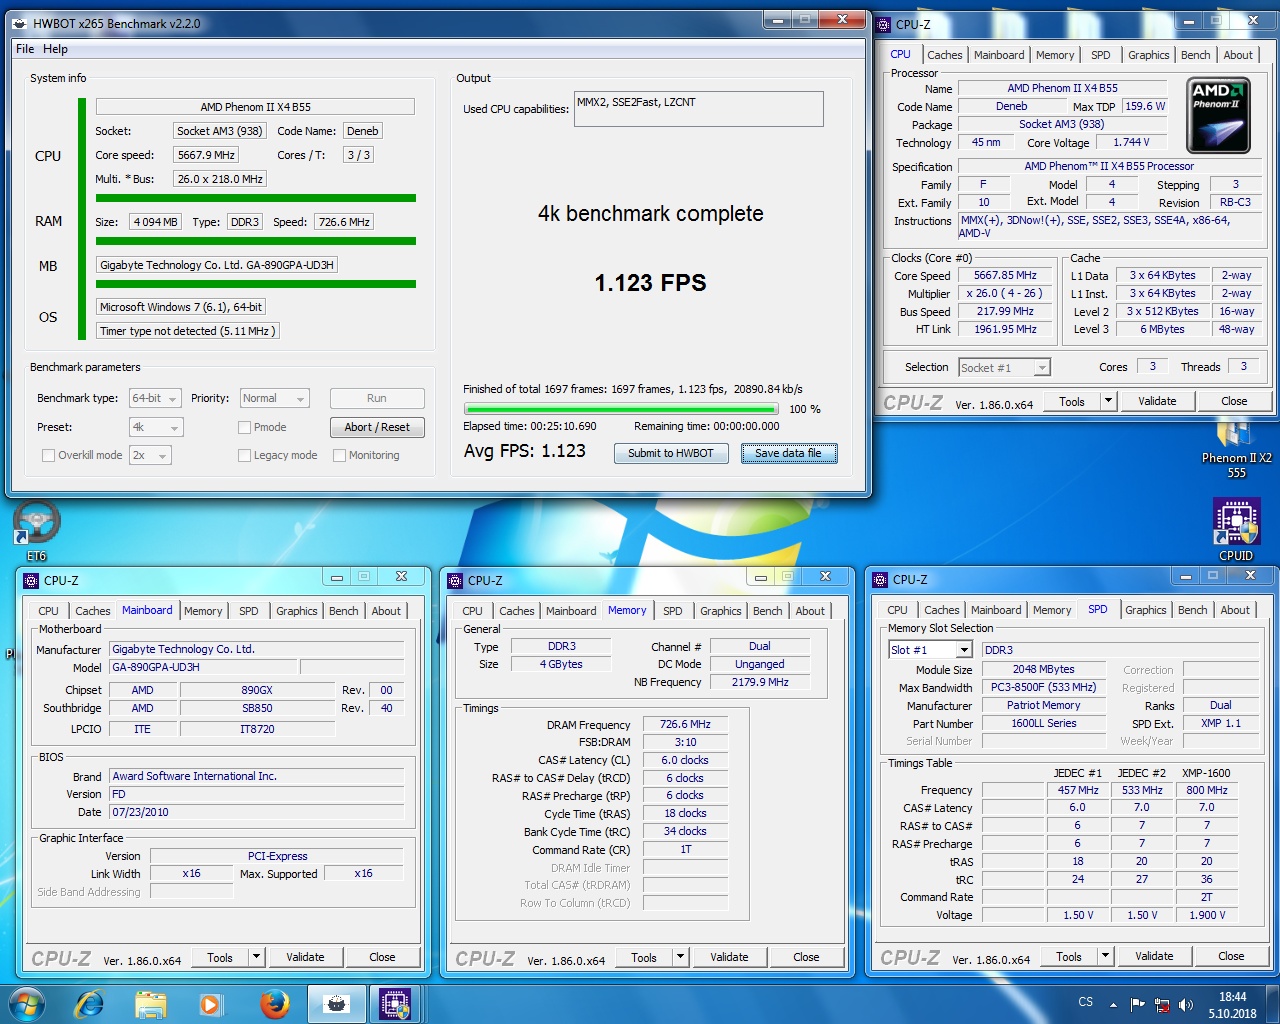1280x1024 pixels.
Task: Click "2179.9 MHz" NB Frequency value
Action: tap(760, 682)
